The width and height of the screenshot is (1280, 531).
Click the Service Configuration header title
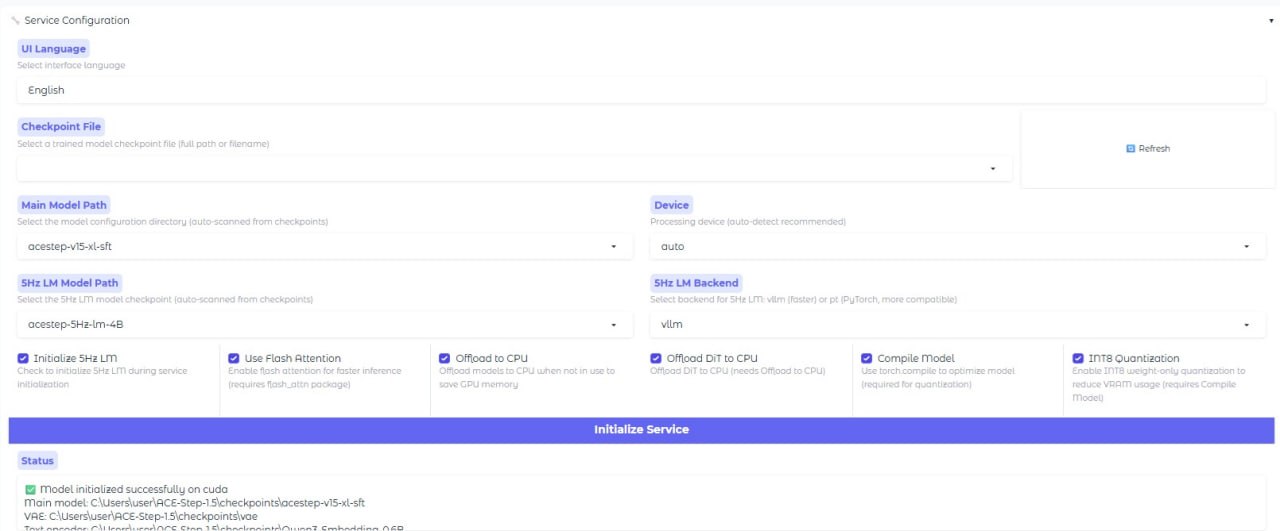(77, 20)
